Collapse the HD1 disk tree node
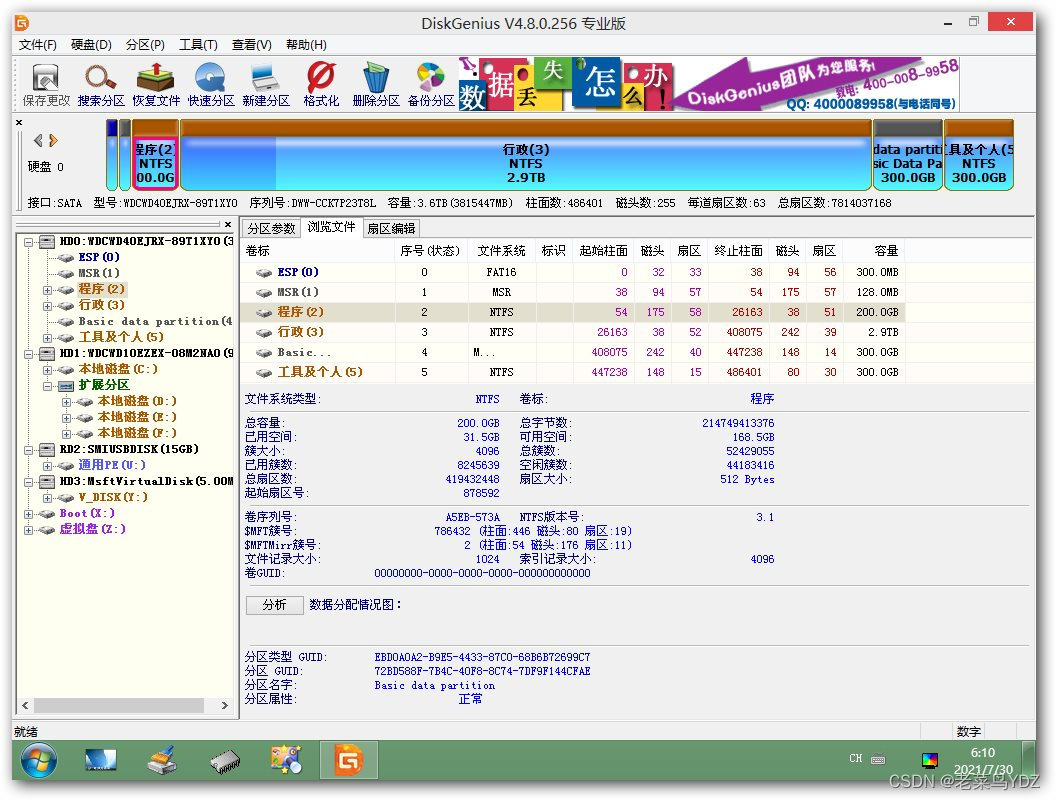Viewport: 1056px width, 800px height. coord(28,354)
